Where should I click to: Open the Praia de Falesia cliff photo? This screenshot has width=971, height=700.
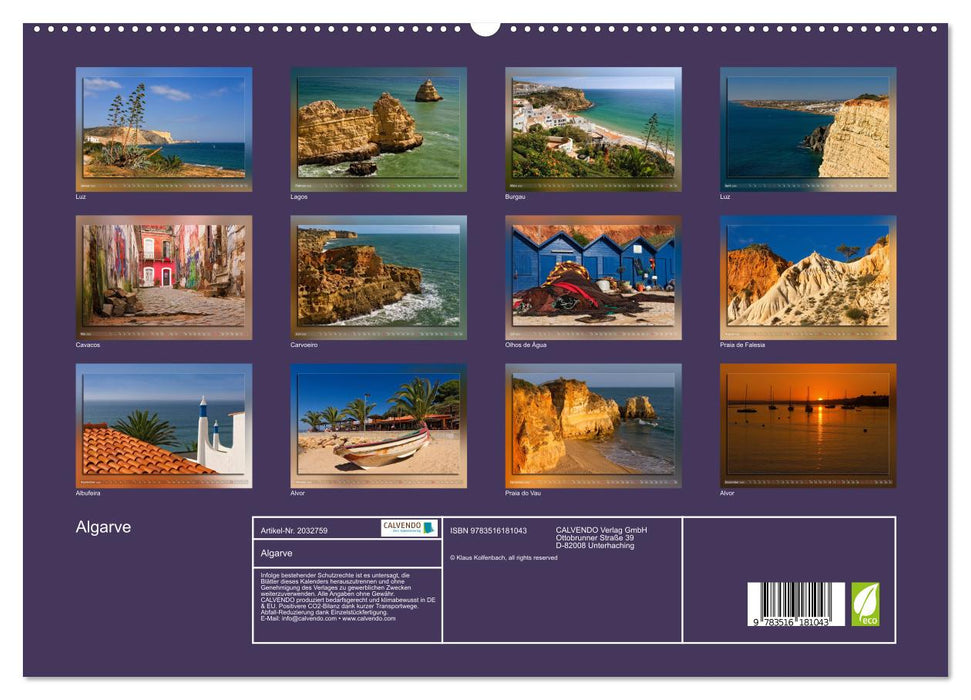click(x=810, y=278)
